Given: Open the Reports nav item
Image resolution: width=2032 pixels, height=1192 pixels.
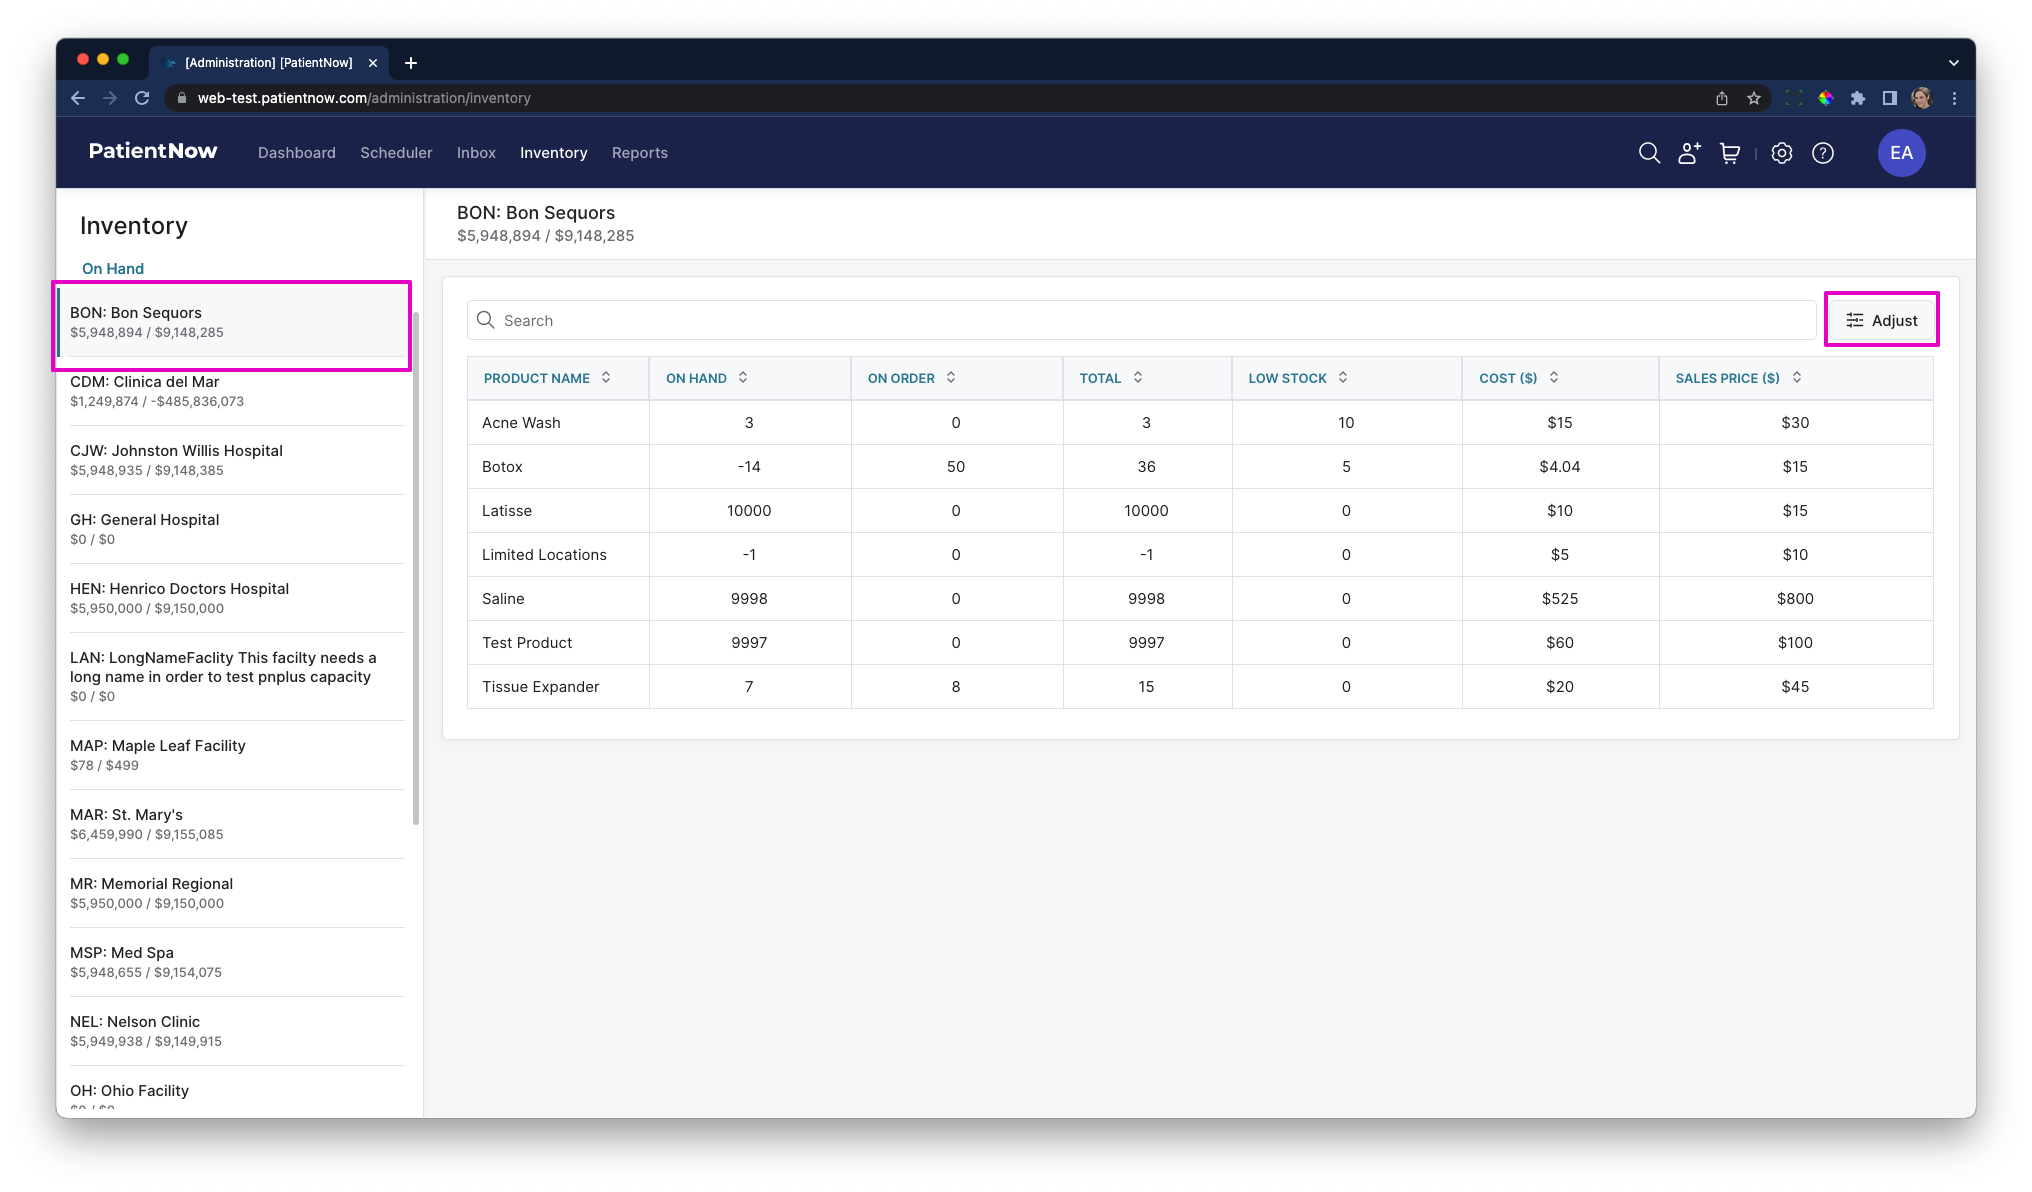Looking at the screenshot, I should [x=640, y=153].
